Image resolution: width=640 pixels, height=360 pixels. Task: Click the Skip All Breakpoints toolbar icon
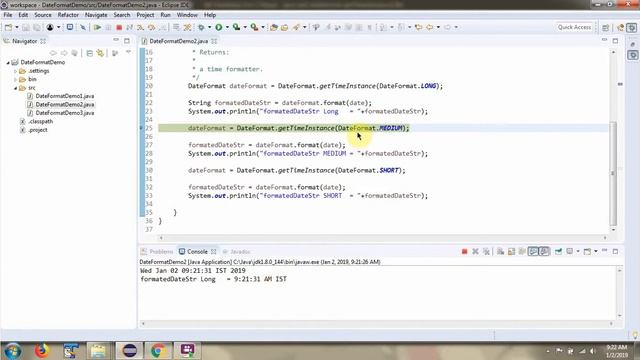tap(83, 27)
